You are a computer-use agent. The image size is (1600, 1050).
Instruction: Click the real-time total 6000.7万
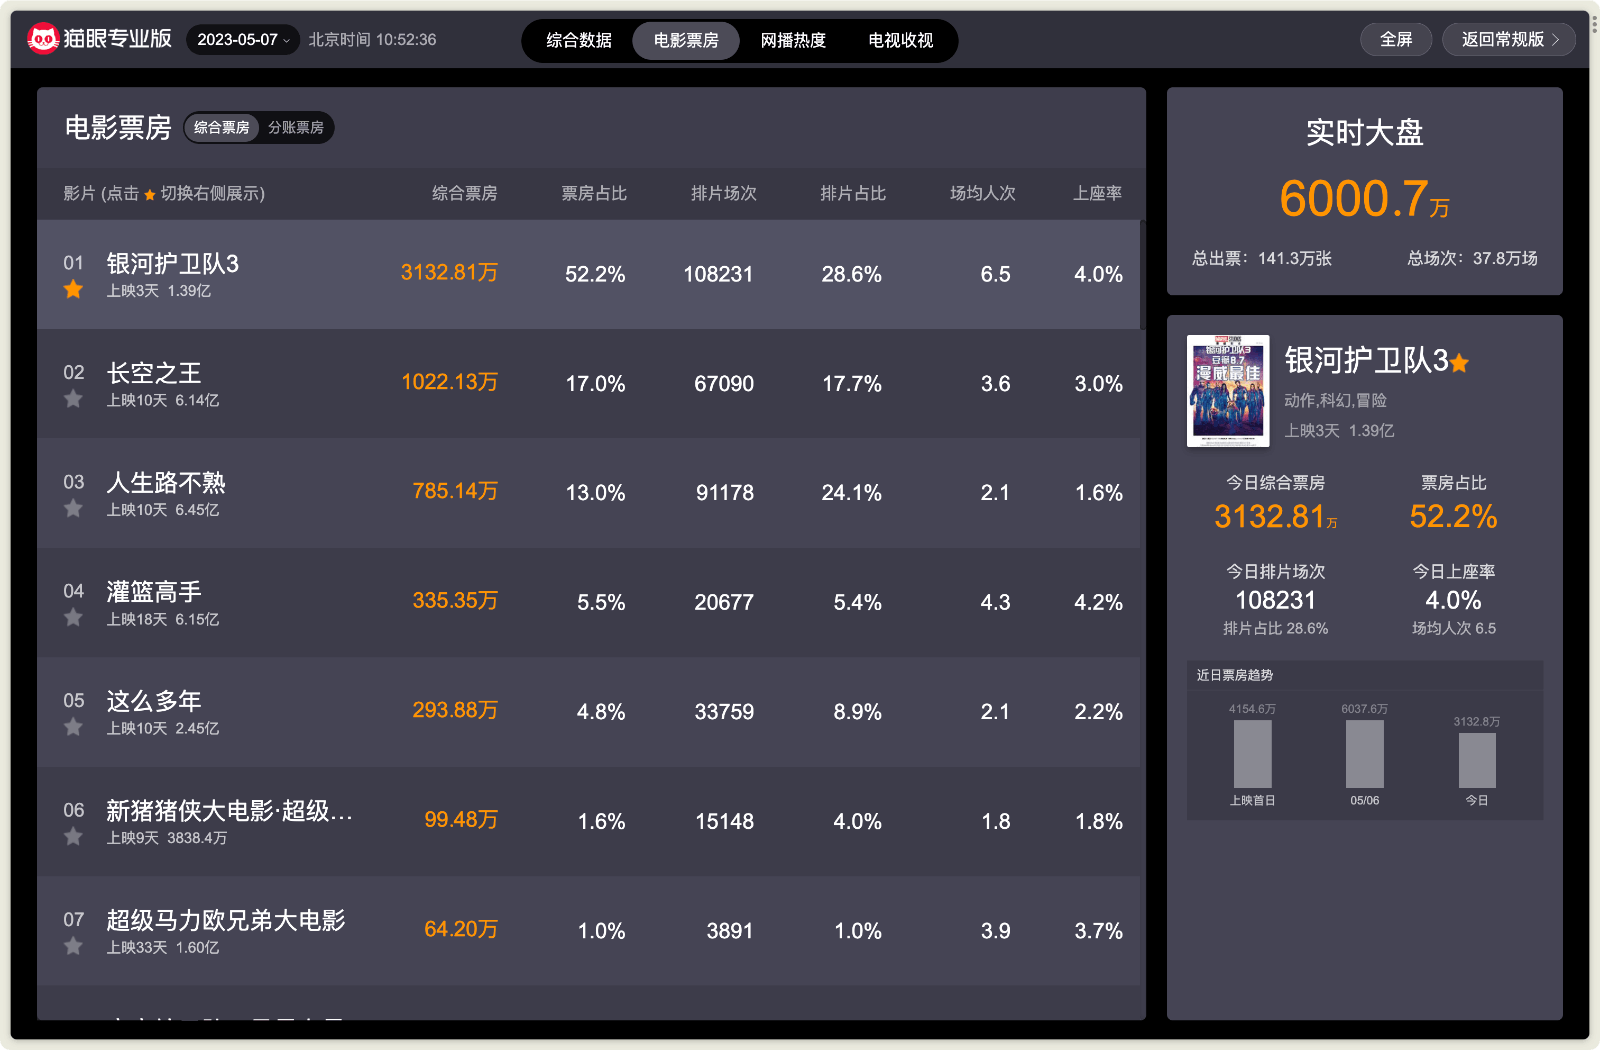tap(1365, 199)
